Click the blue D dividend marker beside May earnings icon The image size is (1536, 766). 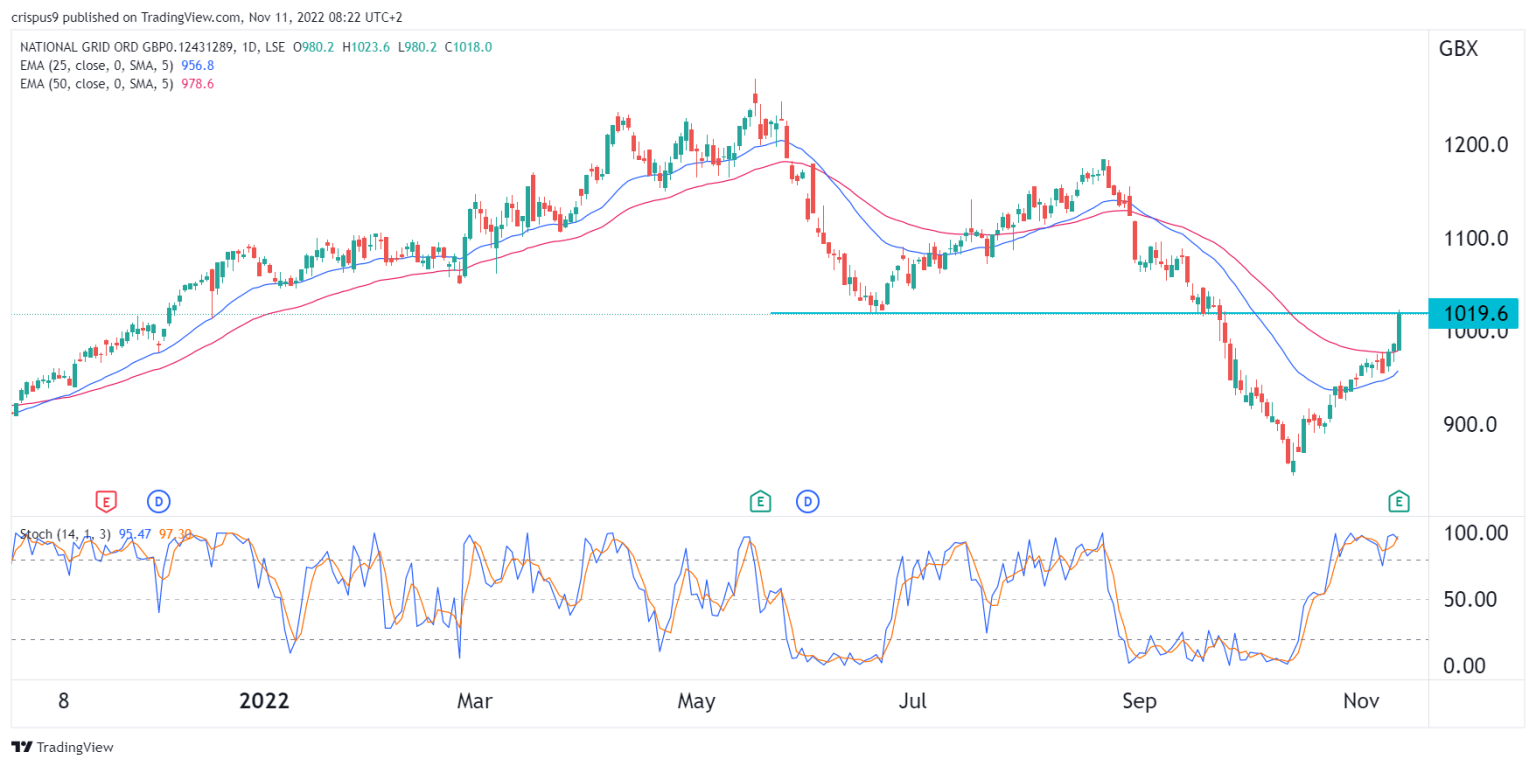tap(810, 501)
